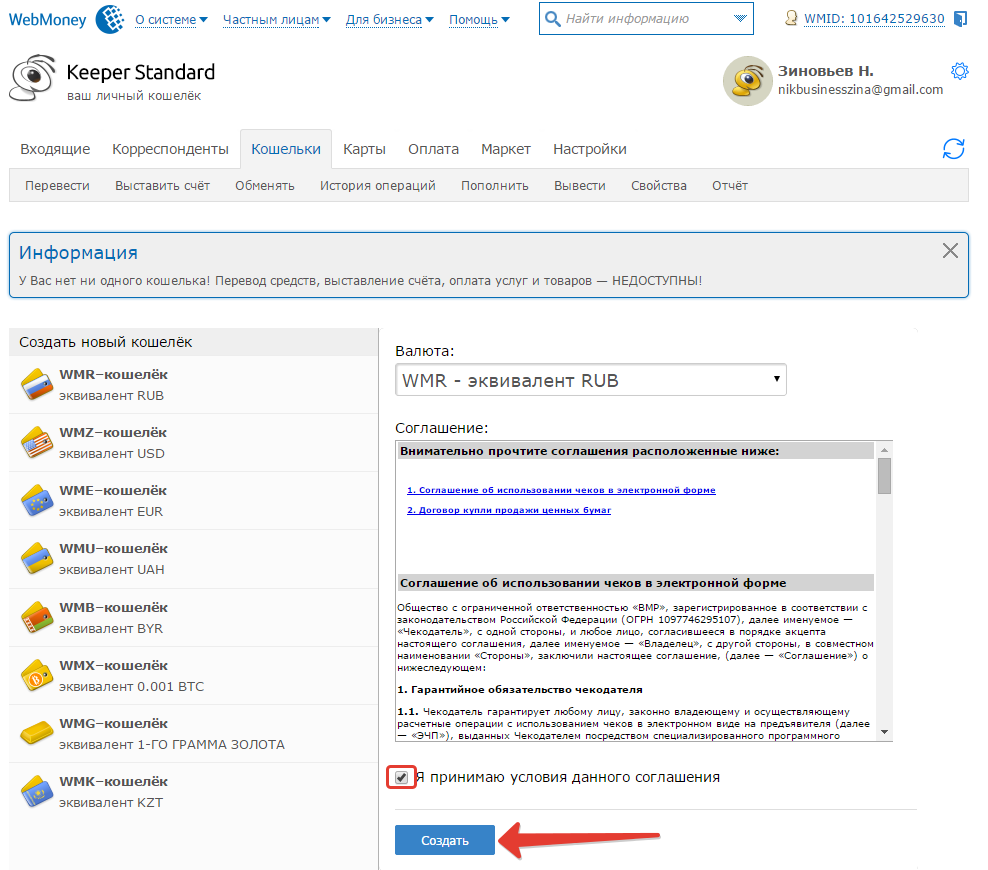This screenshot has width=988, height=870.
Task: Click the WMID user keeper icon
Action: click(791, 18)
